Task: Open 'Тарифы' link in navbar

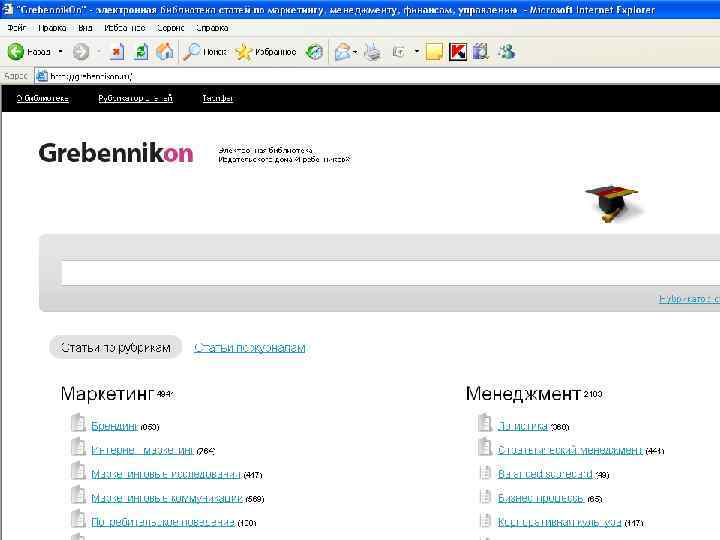Action: coord(218,98)
